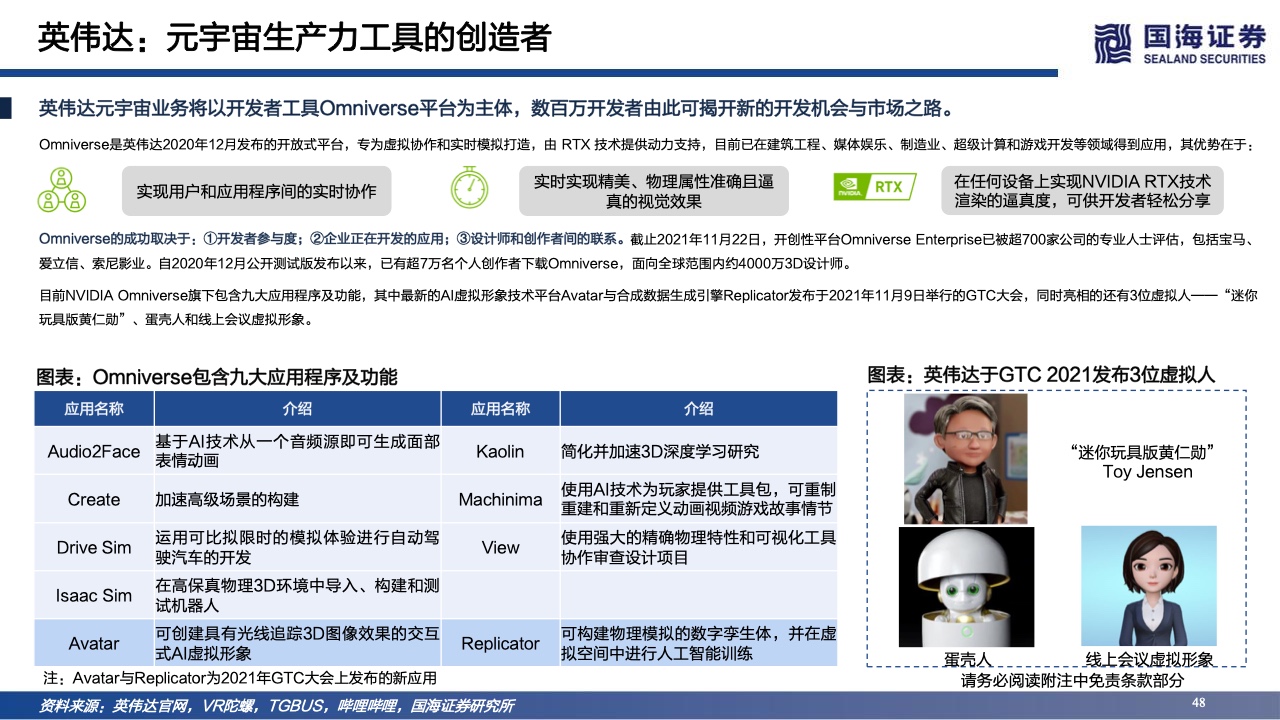Click the first 应用名称 column header
This screenshot has height=720, width=1280.
pos(94,409)
